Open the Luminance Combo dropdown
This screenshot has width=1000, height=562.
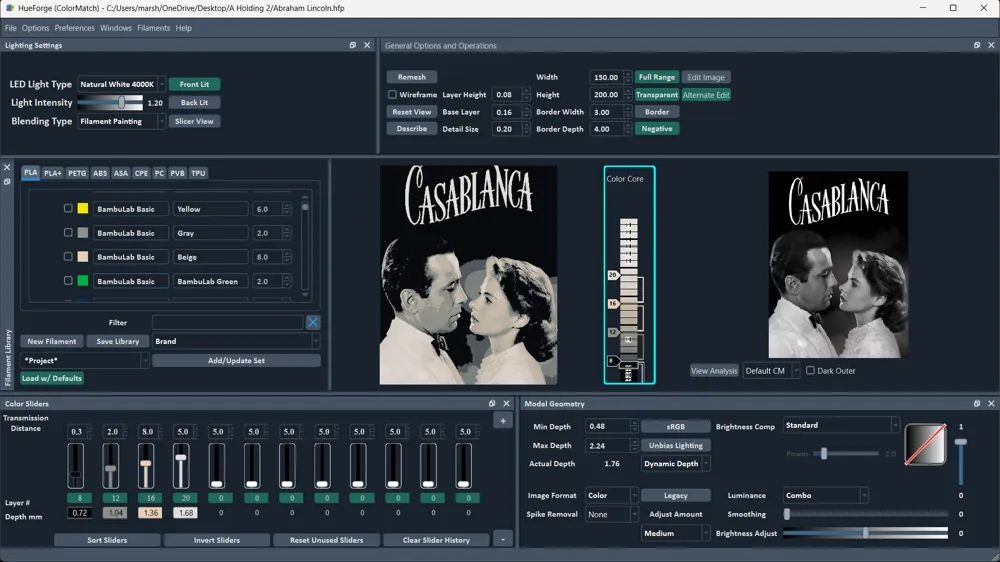825,495
